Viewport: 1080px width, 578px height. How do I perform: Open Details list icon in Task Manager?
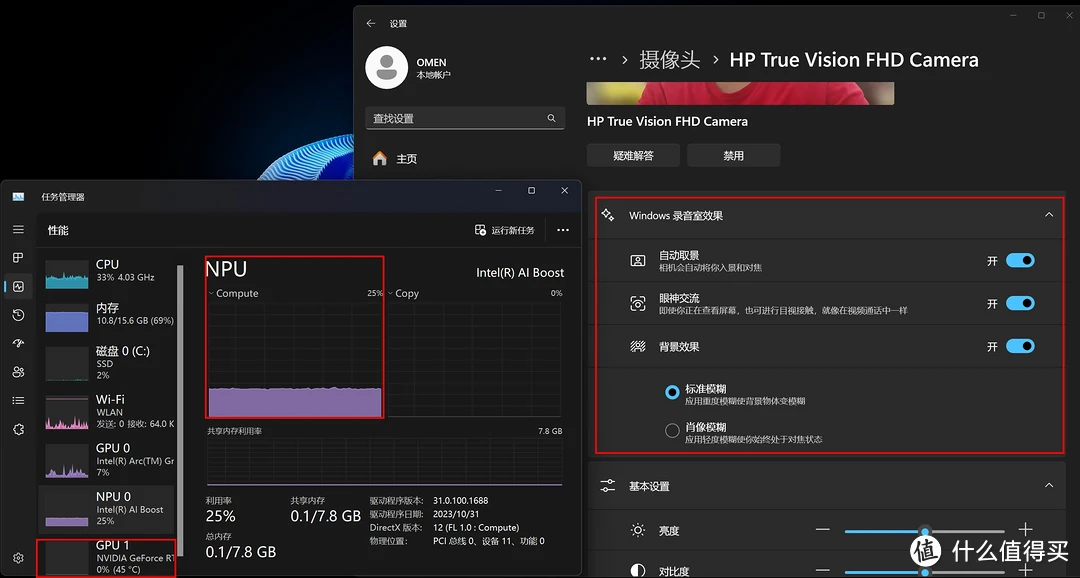(x=19, y=400)
